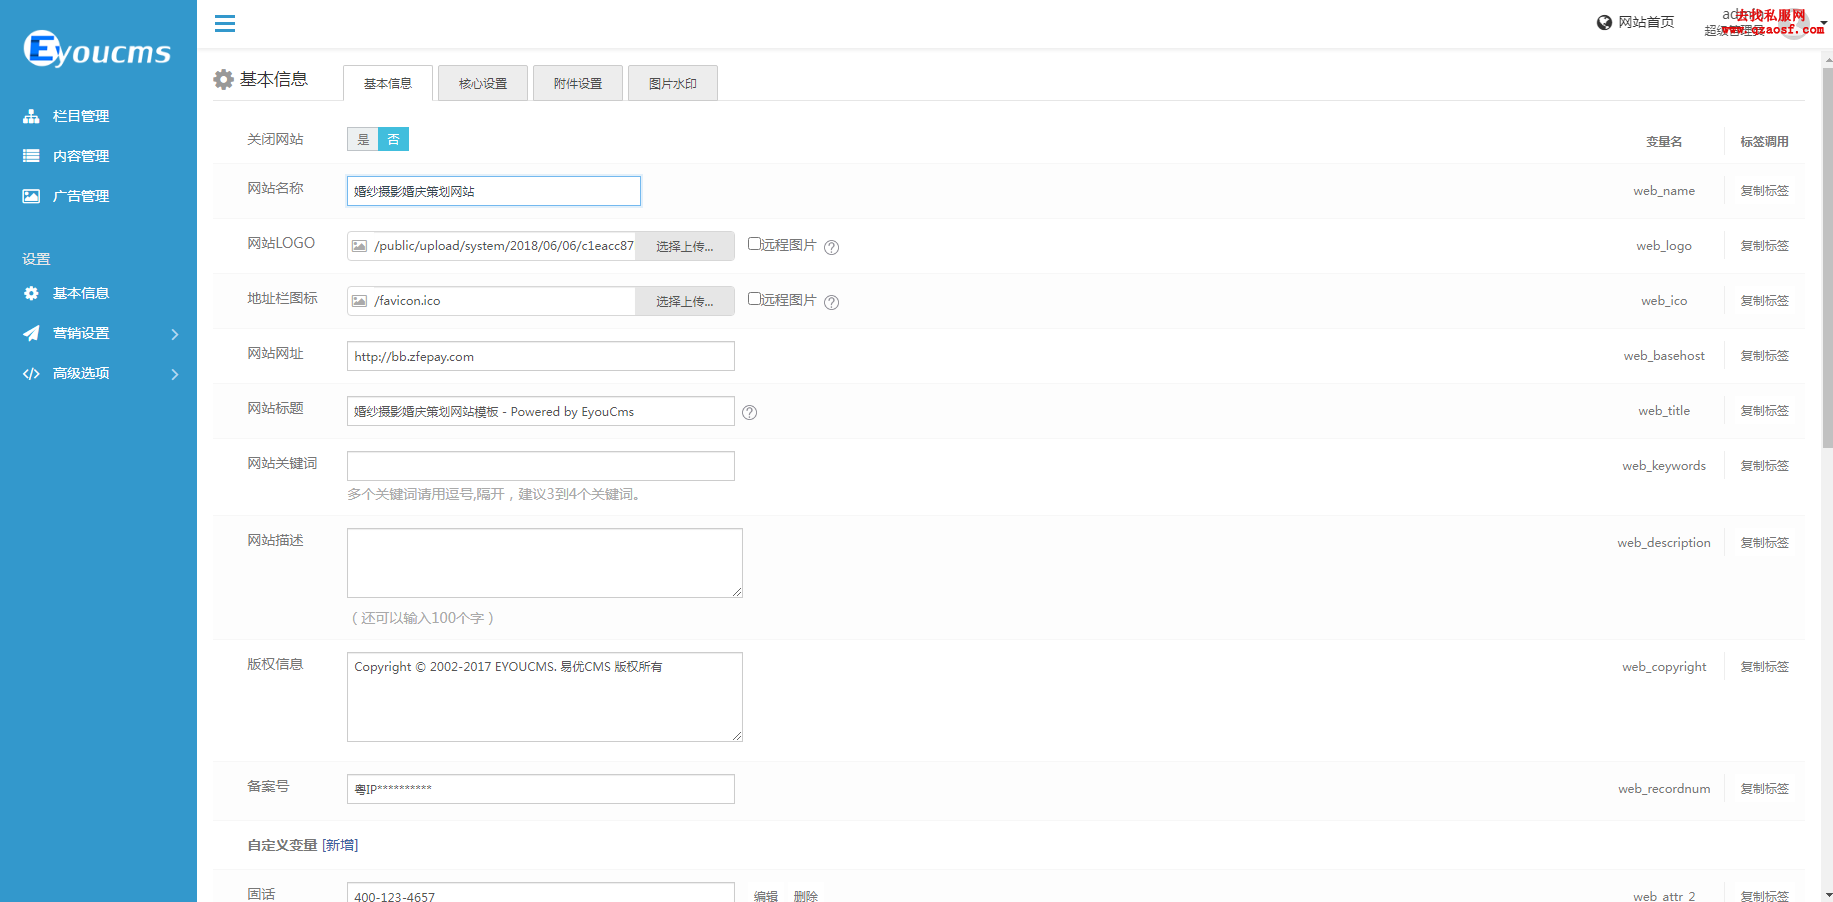This screenshot has width=1833, height=902.
Task: Click the content management list icon
Action: coord(31,156)
